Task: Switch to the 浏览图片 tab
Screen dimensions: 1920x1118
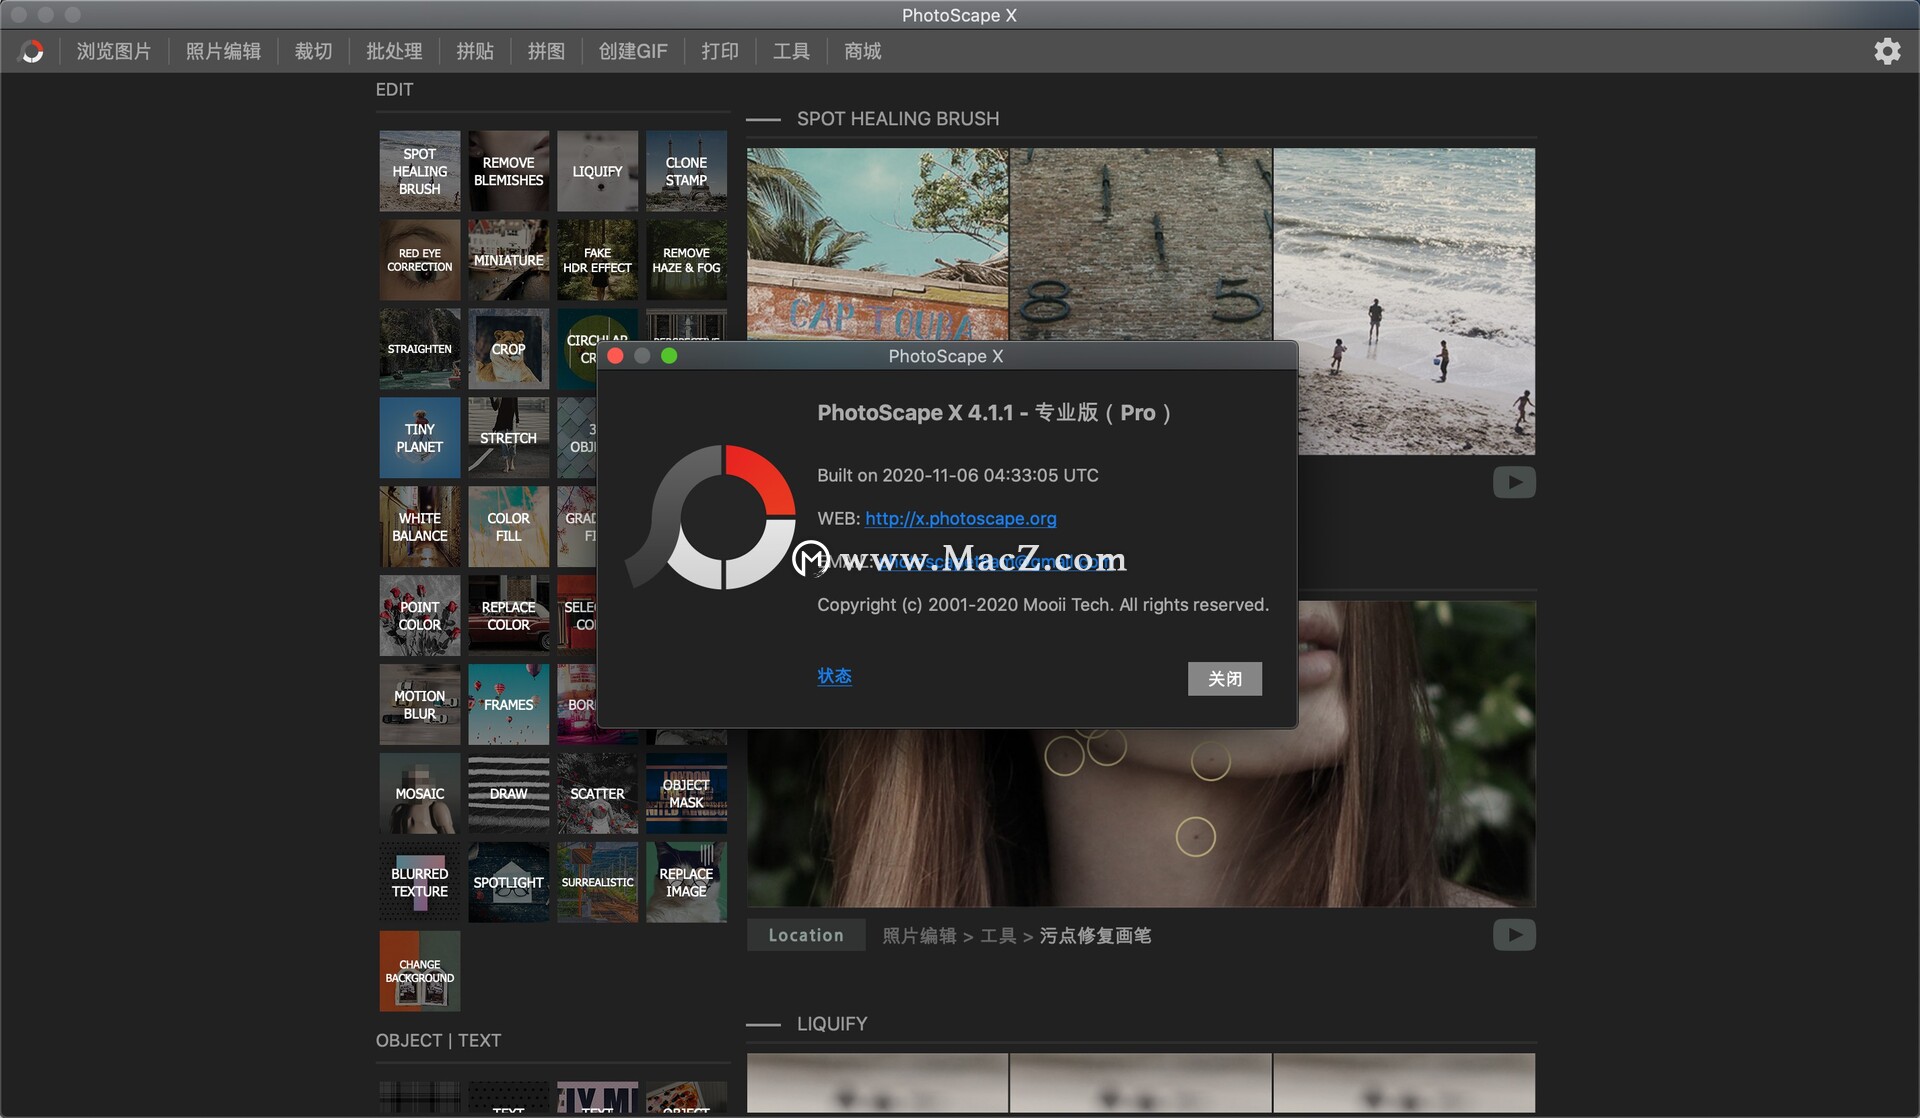Action: coord(114,51)
